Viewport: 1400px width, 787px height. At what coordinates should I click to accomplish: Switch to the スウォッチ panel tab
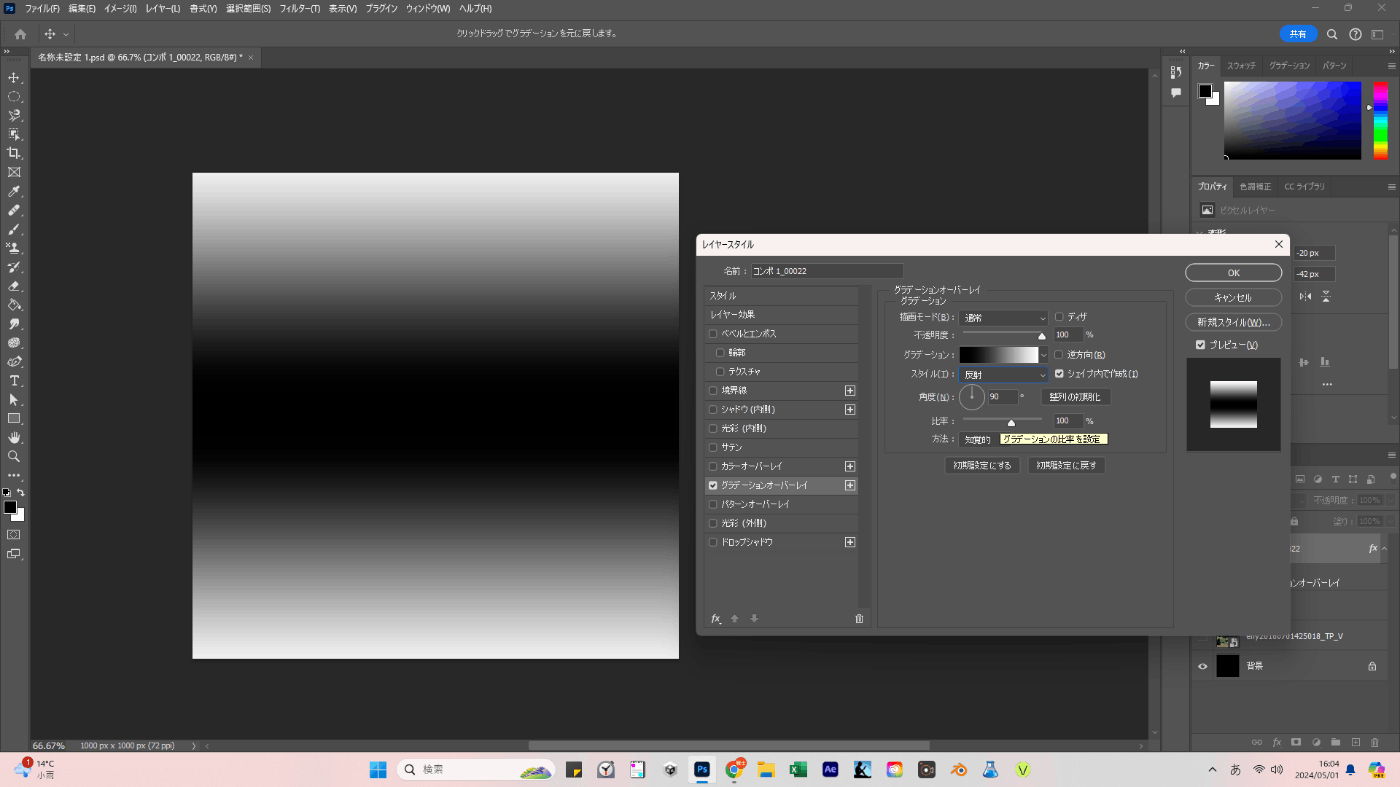1241,65
